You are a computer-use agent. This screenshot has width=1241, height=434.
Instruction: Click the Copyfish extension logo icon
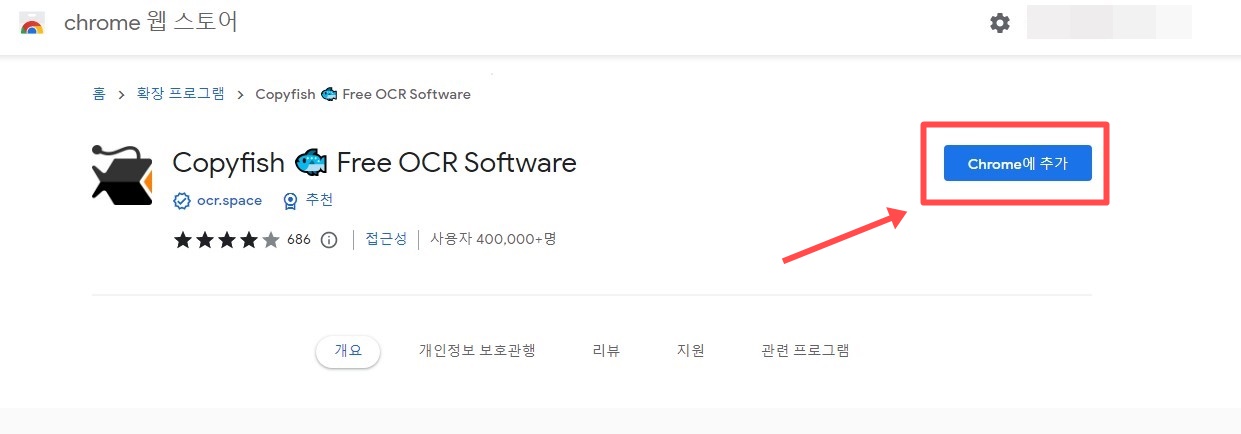[122, 175]
